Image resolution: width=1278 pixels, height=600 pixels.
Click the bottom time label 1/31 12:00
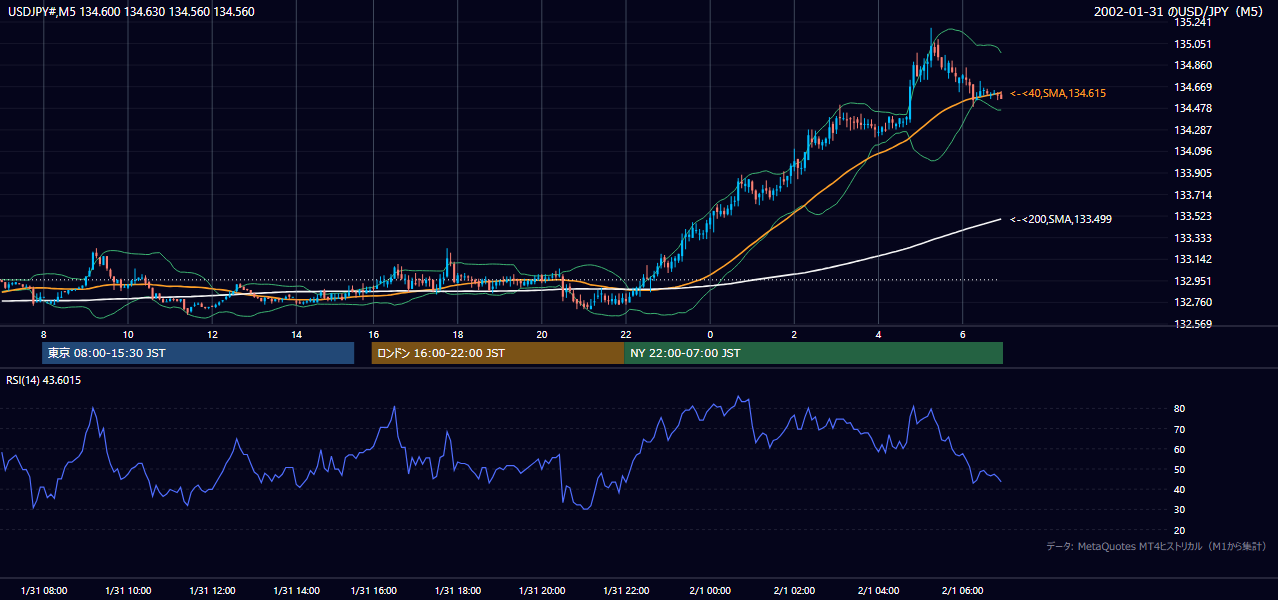[212, 591]
